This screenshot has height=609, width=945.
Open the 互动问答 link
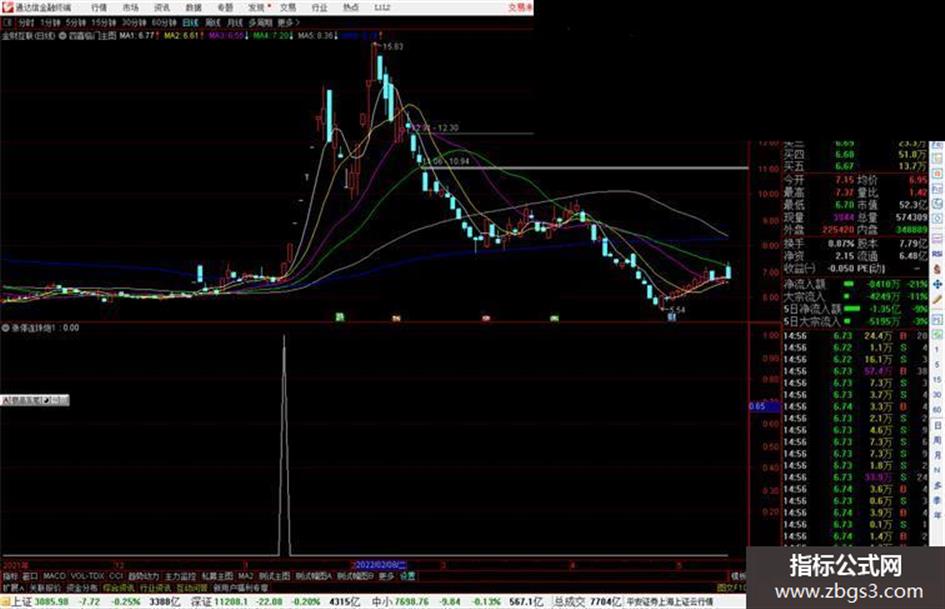[192, 587]
